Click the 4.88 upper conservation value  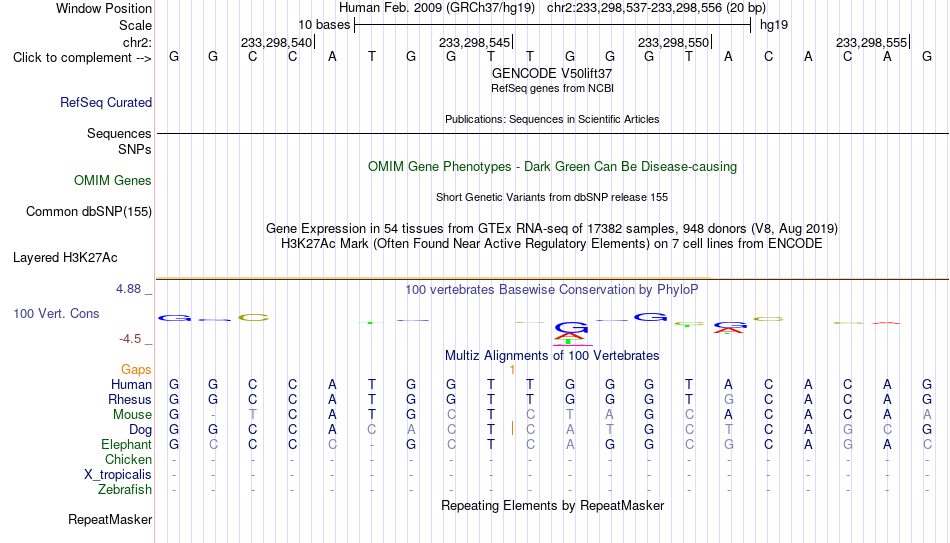point(128,289)
